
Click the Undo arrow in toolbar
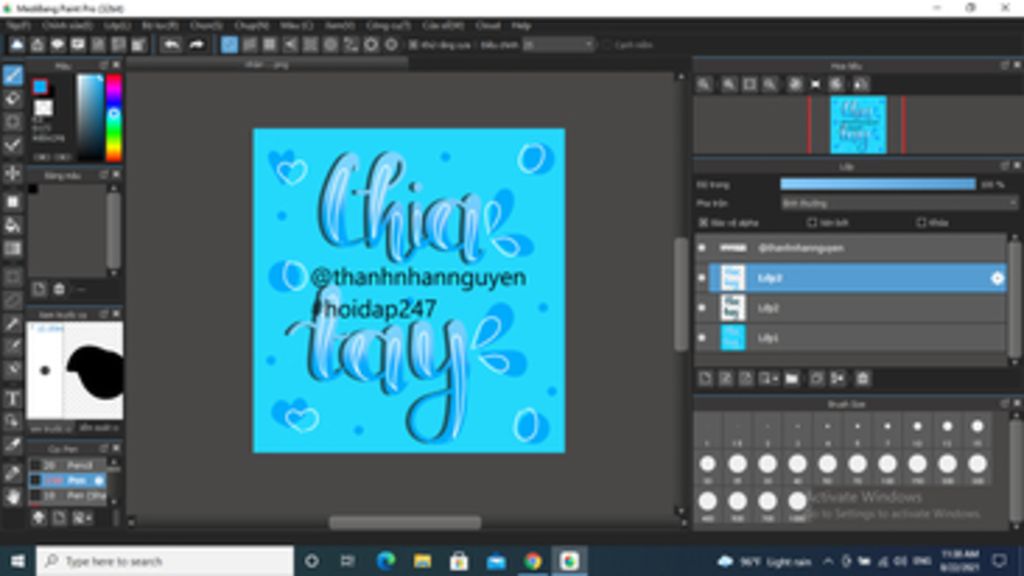(171, 44)
